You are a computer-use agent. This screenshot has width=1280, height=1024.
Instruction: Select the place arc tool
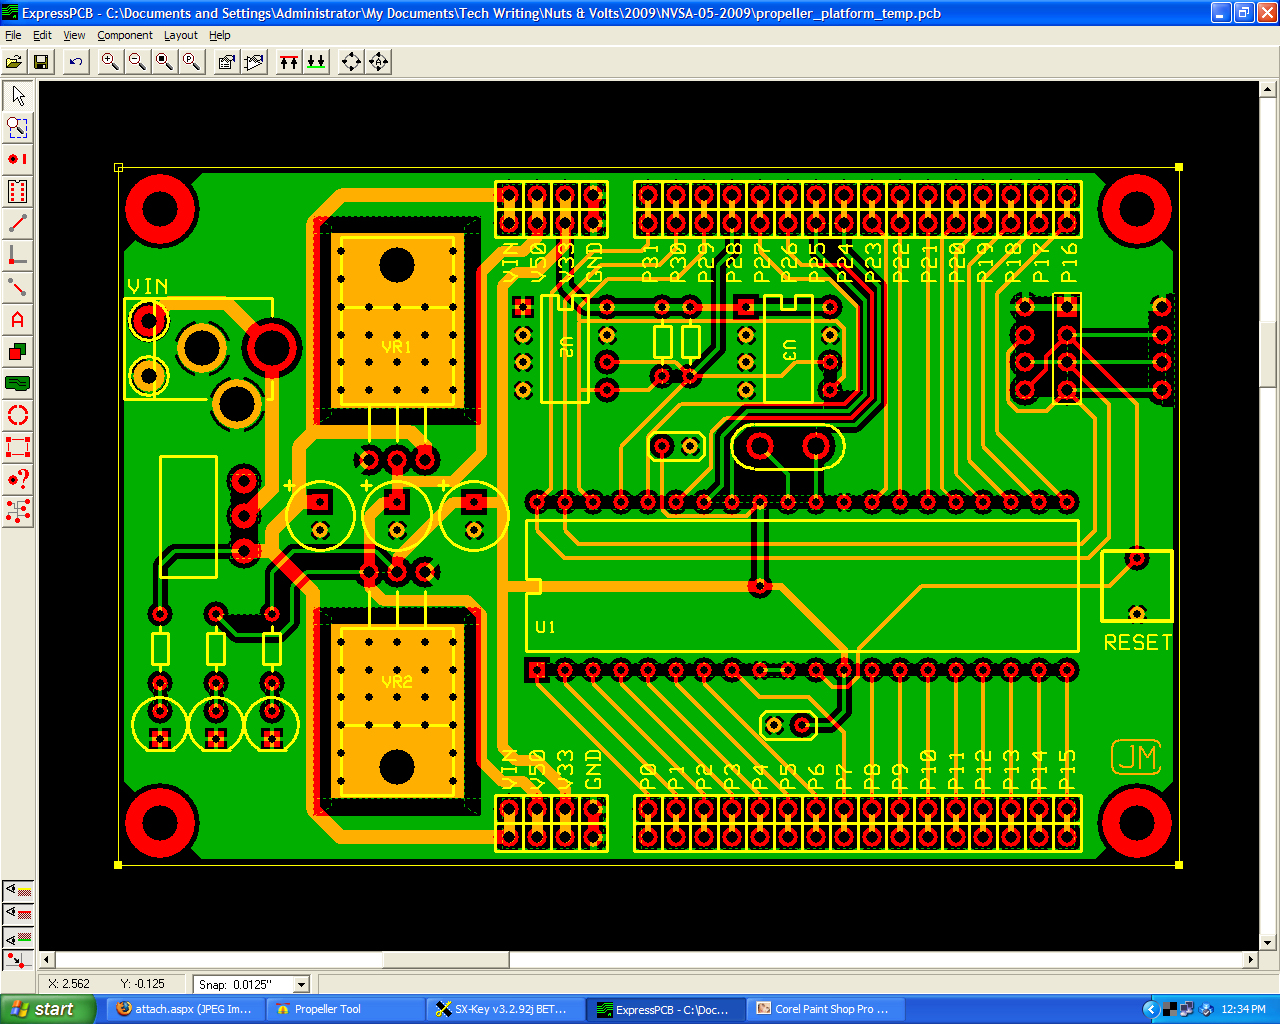pyautogui.click(x=16, y=415)
